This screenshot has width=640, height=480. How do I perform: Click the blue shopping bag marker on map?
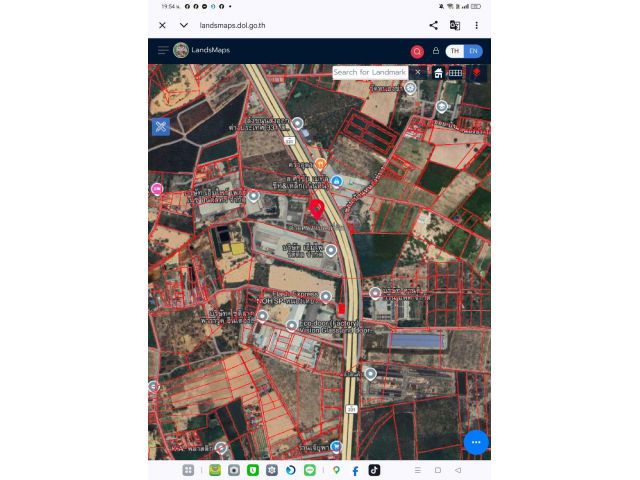[x=336, y=181]
